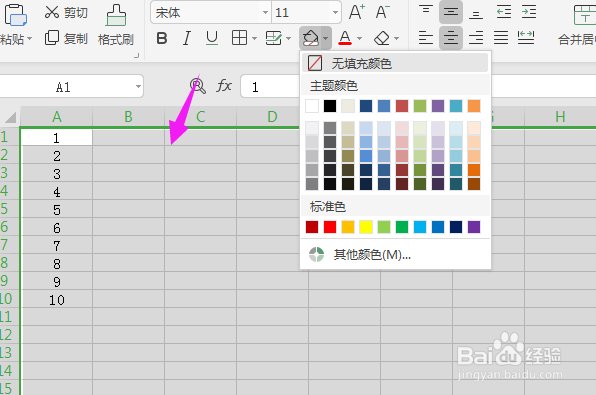The width and height of the screenshot is (596, 395).
Task: Click the fill color bucket icon
Action: [310, 38]
